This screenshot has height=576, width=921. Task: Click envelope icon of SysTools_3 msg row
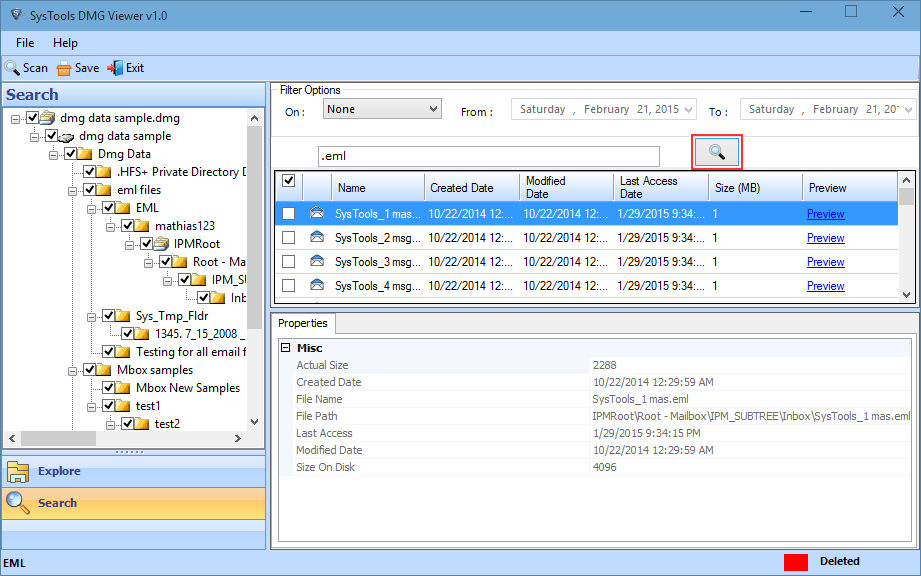[x=317, y=261]
